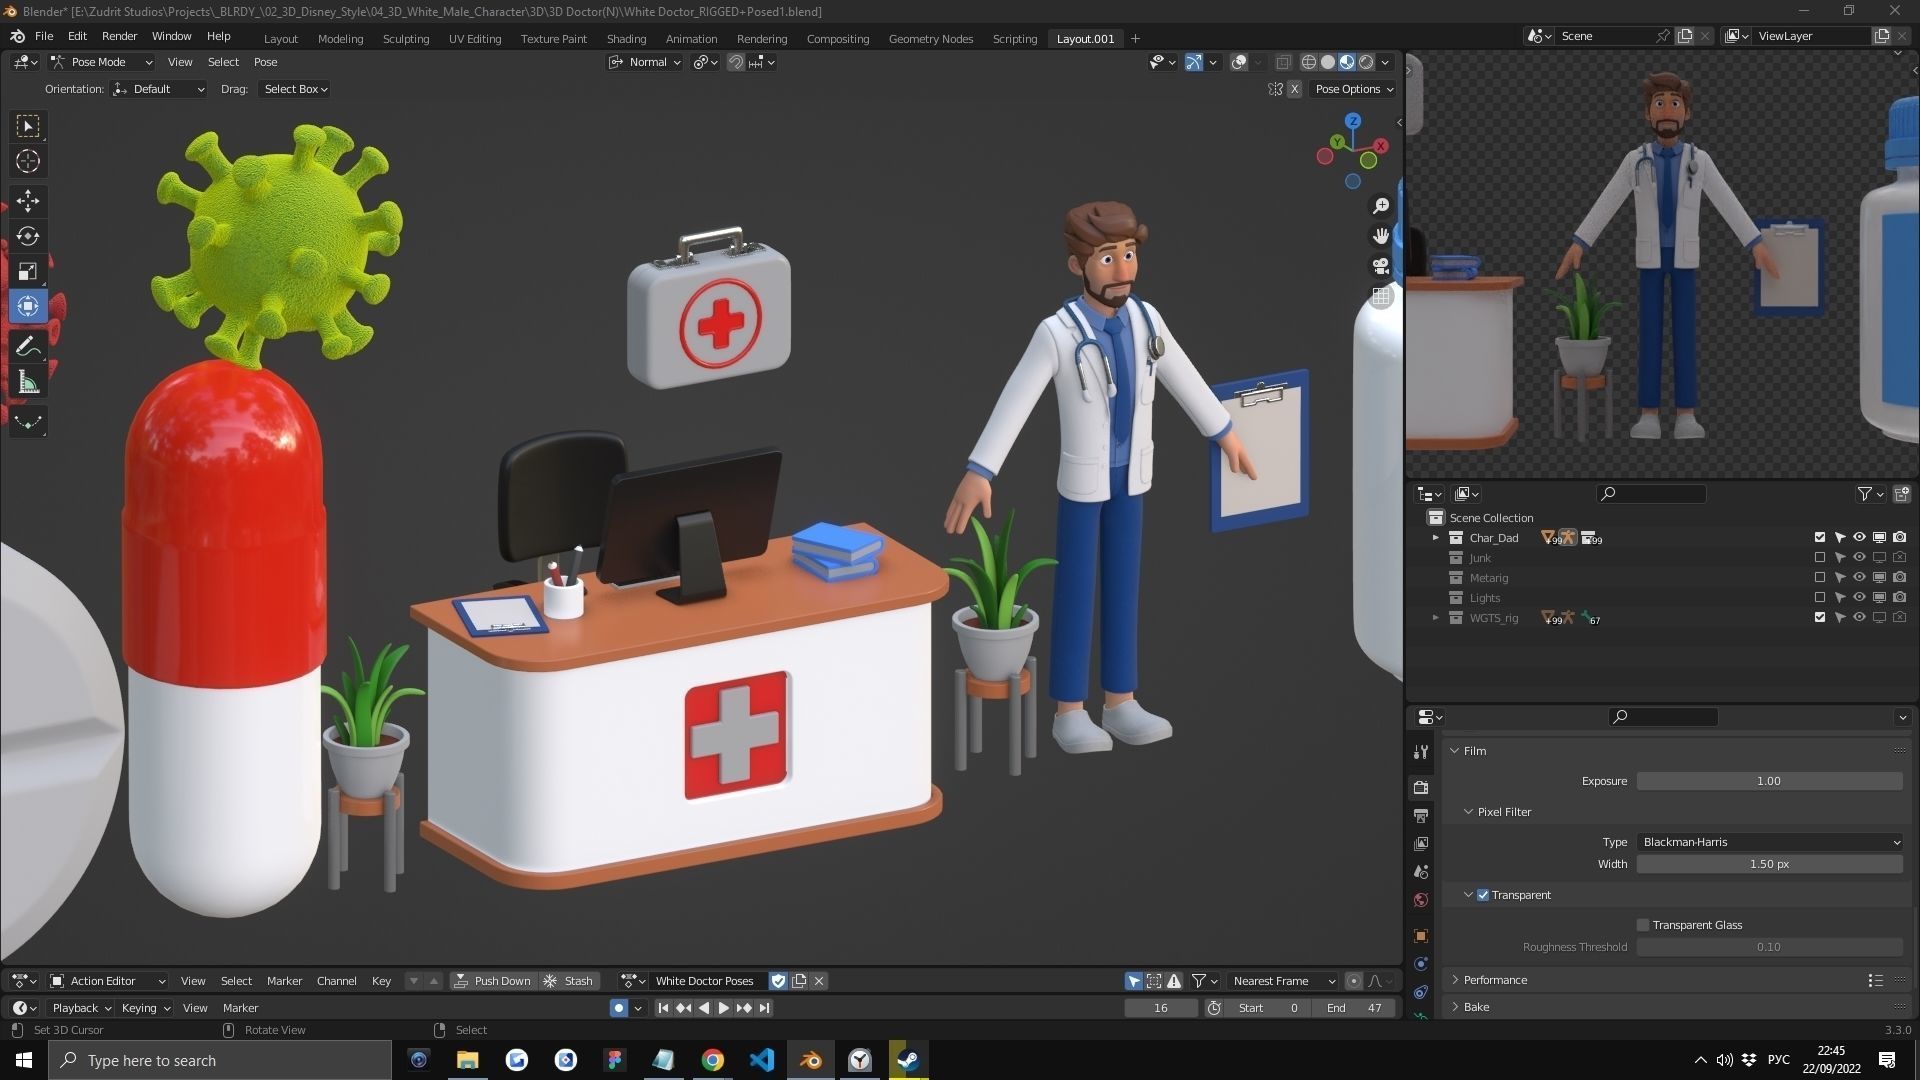Image resolution: width=1920 pixels, height=1080 pixels.
Task: Select the Scale tool
Action: pos(28,271)
